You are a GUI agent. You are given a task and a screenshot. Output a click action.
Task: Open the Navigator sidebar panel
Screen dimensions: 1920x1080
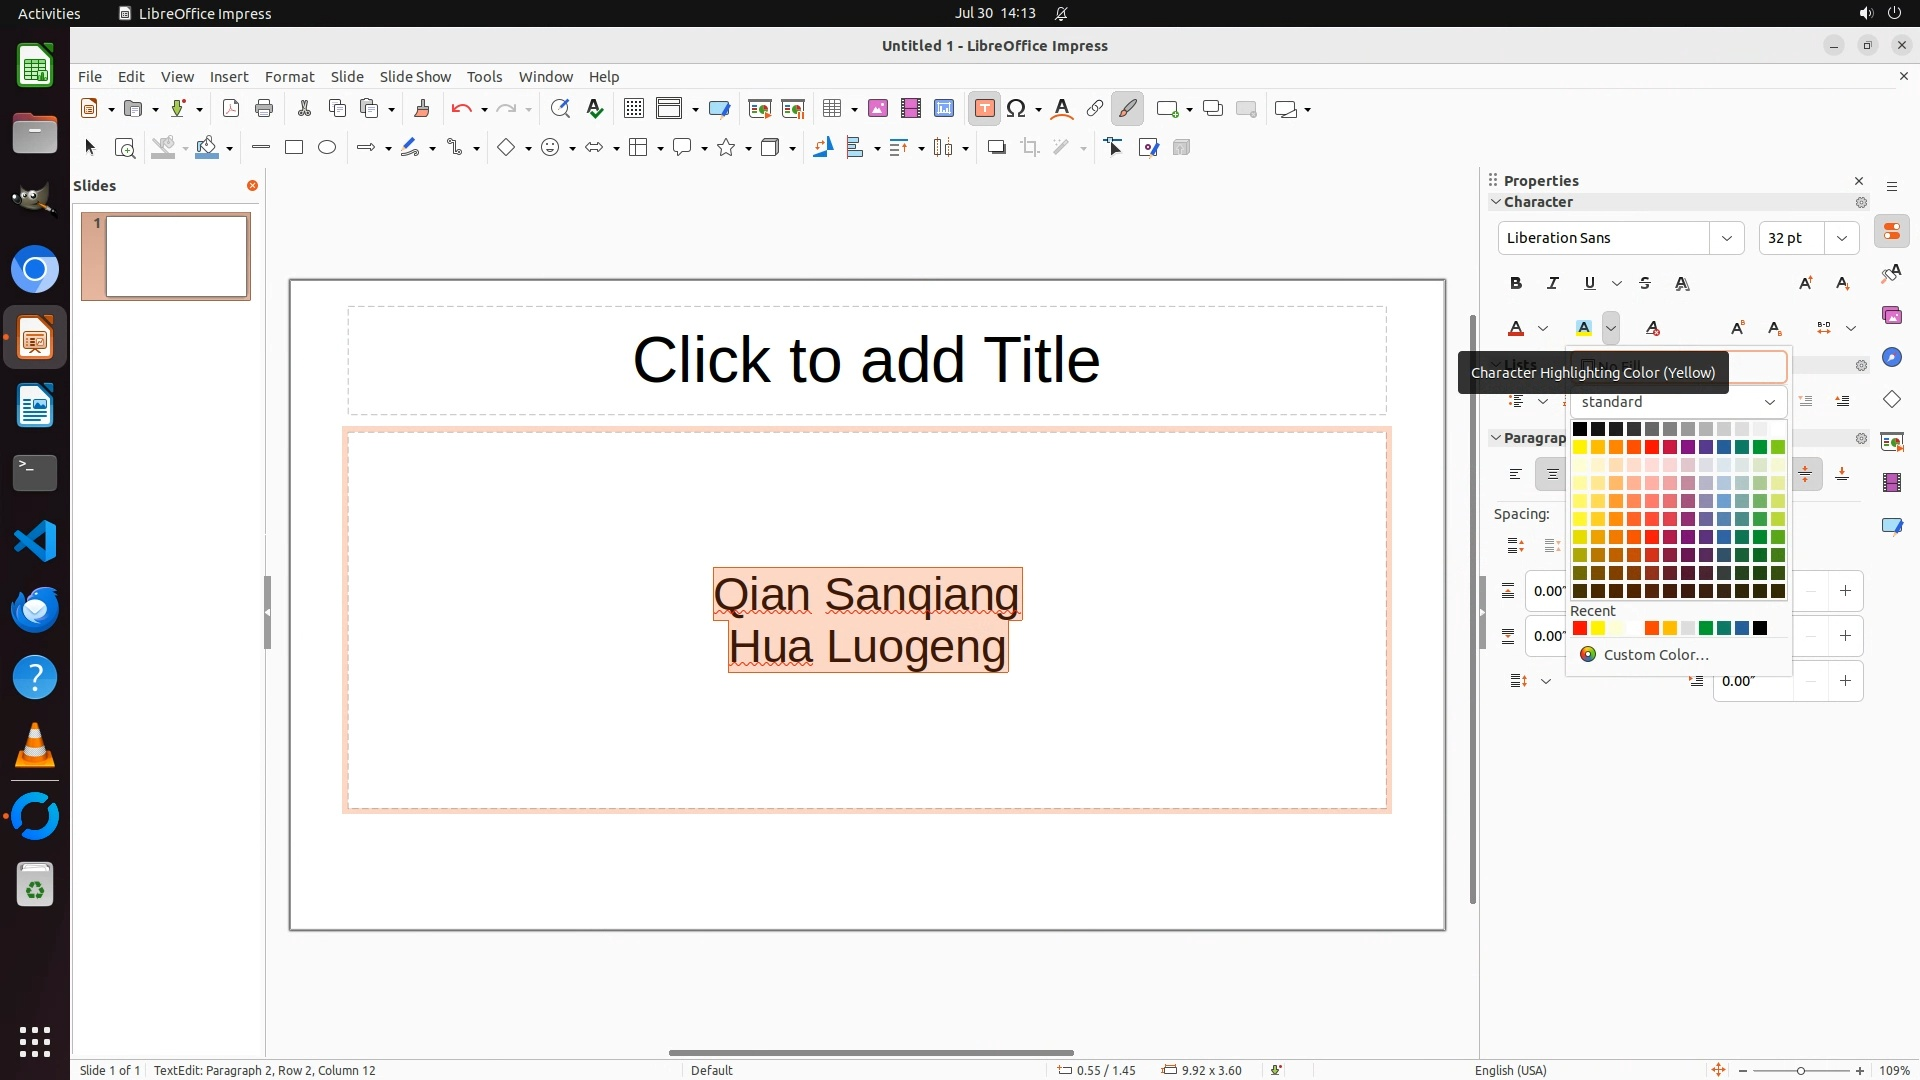click(x=1891, y=358)
